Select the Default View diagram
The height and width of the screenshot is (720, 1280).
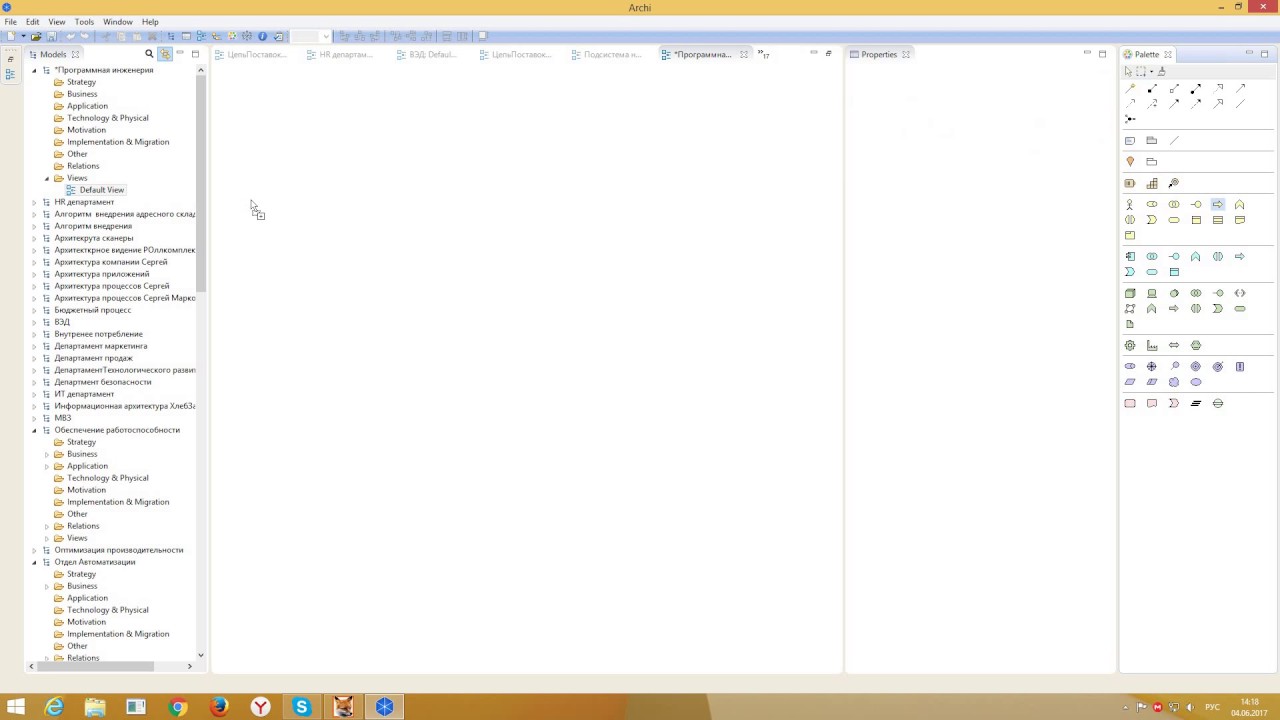point(102,190)
